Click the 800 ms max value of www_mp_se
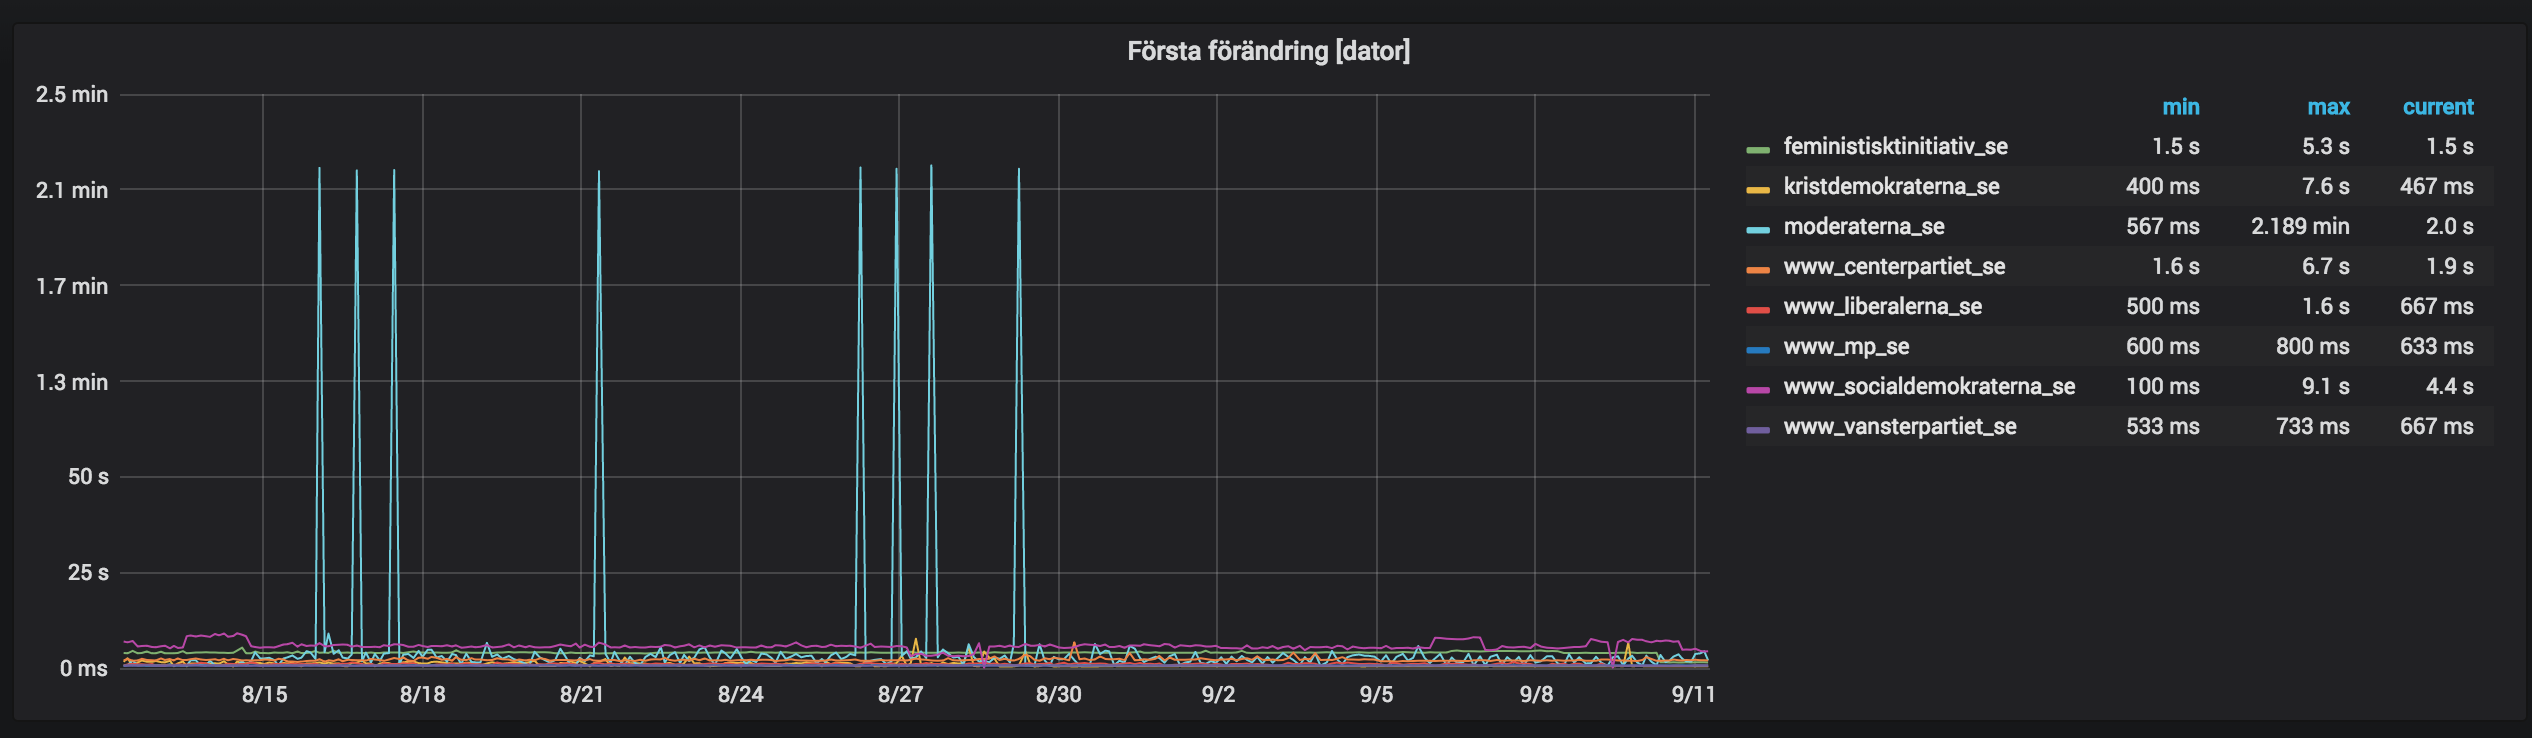This screenshot has width=2532, height=738. [x=2313, y=347]
